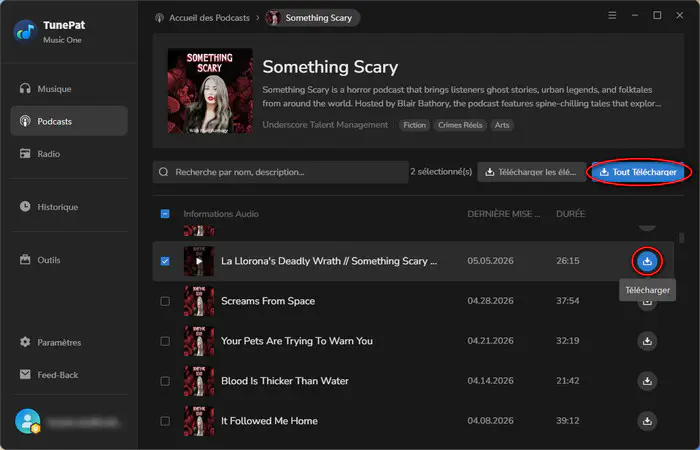Screen dimensions: 700x450
Task: Click the DURÉE column header
Action: pyautogui.click(x=570, y=214)
